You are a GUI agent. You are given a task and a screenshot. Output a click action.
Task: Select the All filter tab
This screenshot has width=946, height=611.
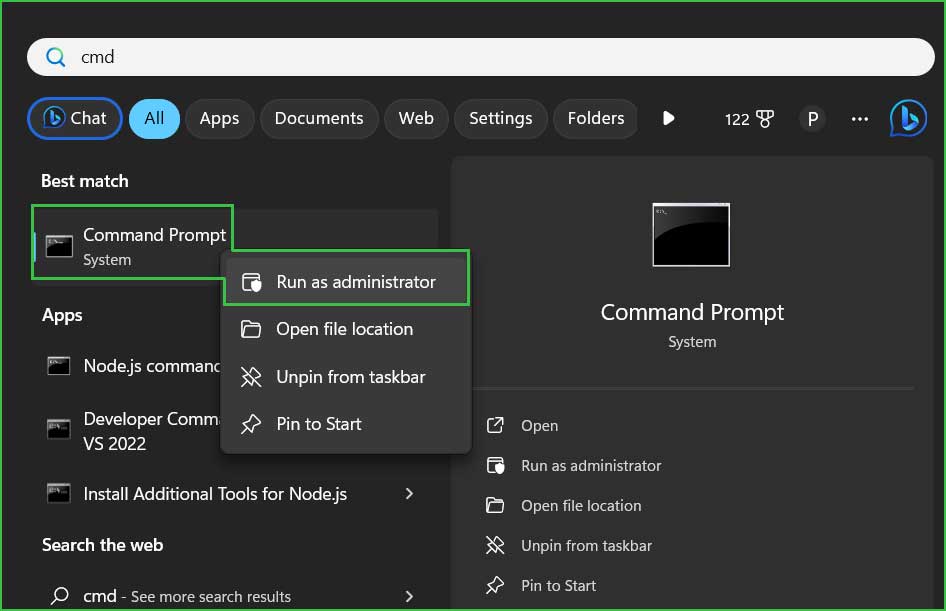[154, 118]
